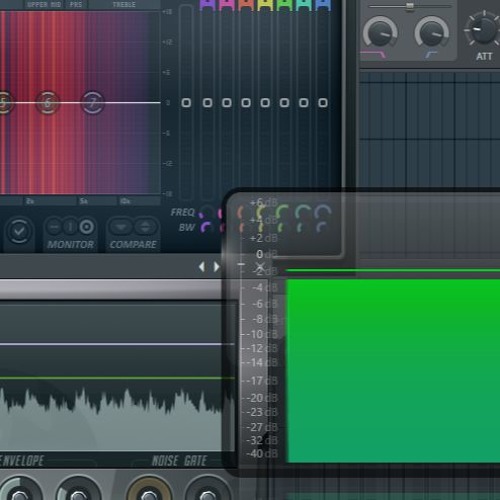This screenshot has width=500, height=500.
Task: Click the purple BW knob
Action: pos(206,227)
